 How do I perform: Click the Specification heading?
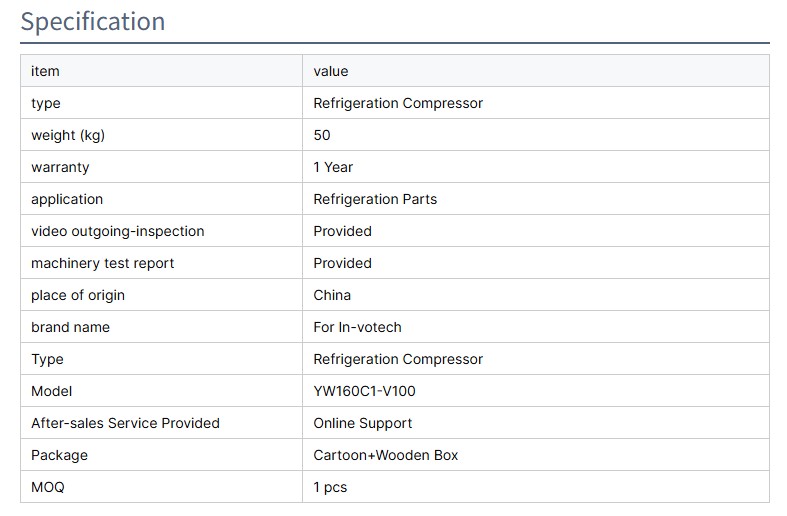(93, 22)
